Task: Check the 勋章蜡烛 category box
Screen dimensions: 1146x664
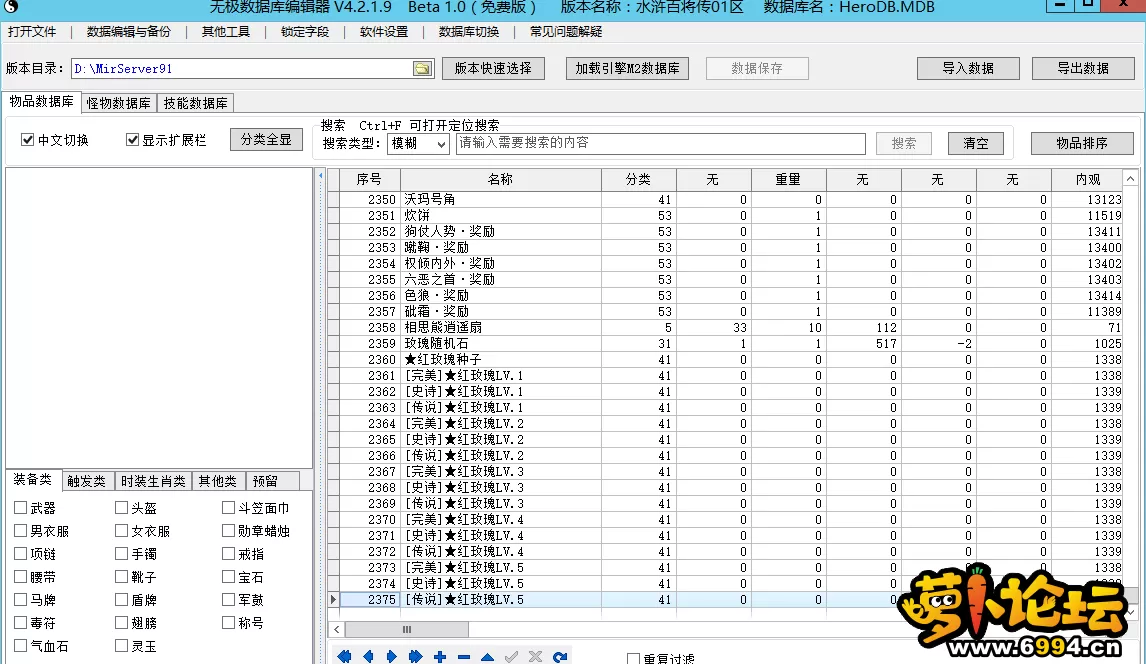Action: point(229,530)
